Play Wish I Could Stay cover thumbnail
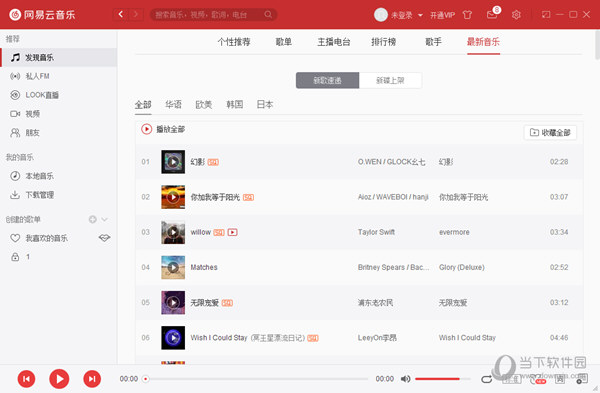 (173, 338)
